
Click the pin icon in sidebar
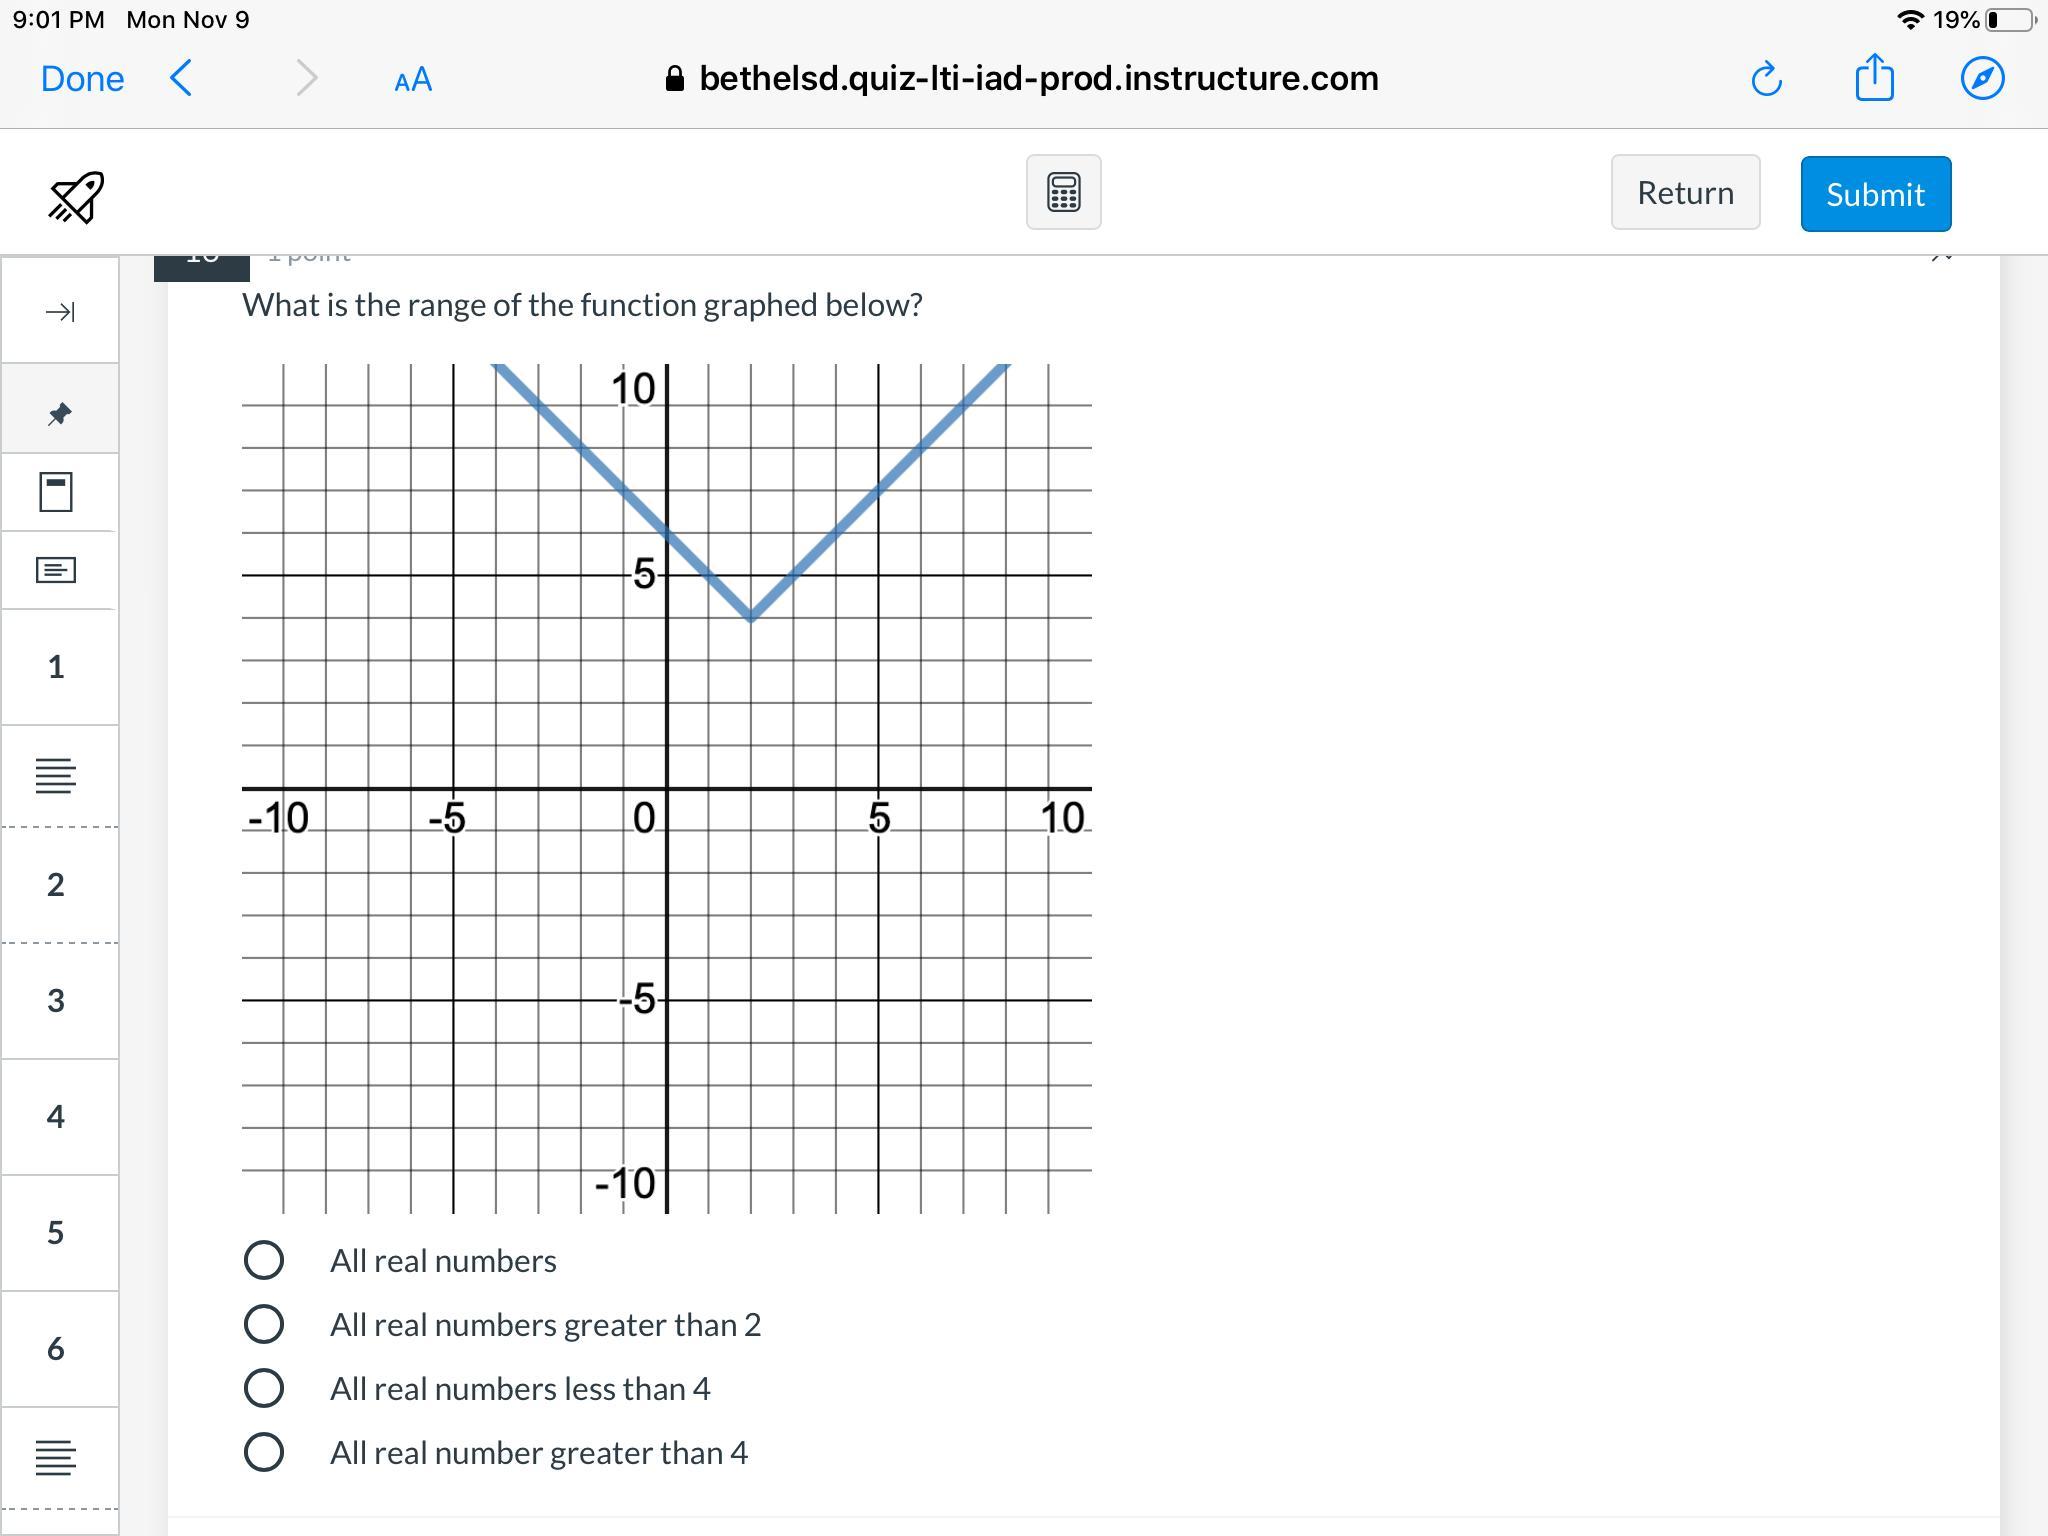[x=59, y=413]
